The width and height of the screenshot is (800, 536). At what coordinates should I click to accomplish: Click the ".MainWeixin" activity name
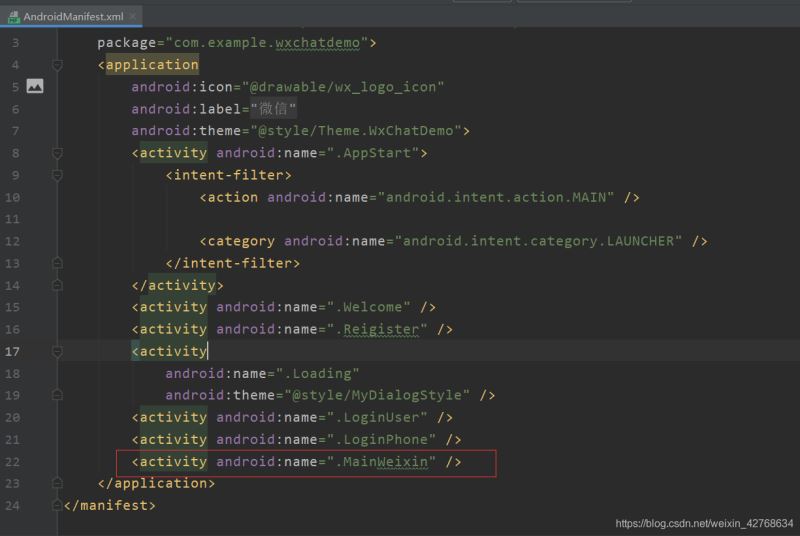click(381, 462)
